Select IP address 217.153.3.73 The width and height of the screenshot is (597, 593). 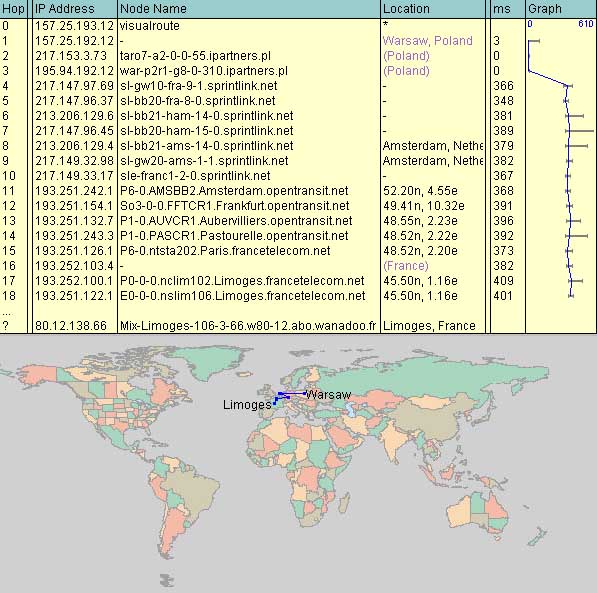(71, 56)
